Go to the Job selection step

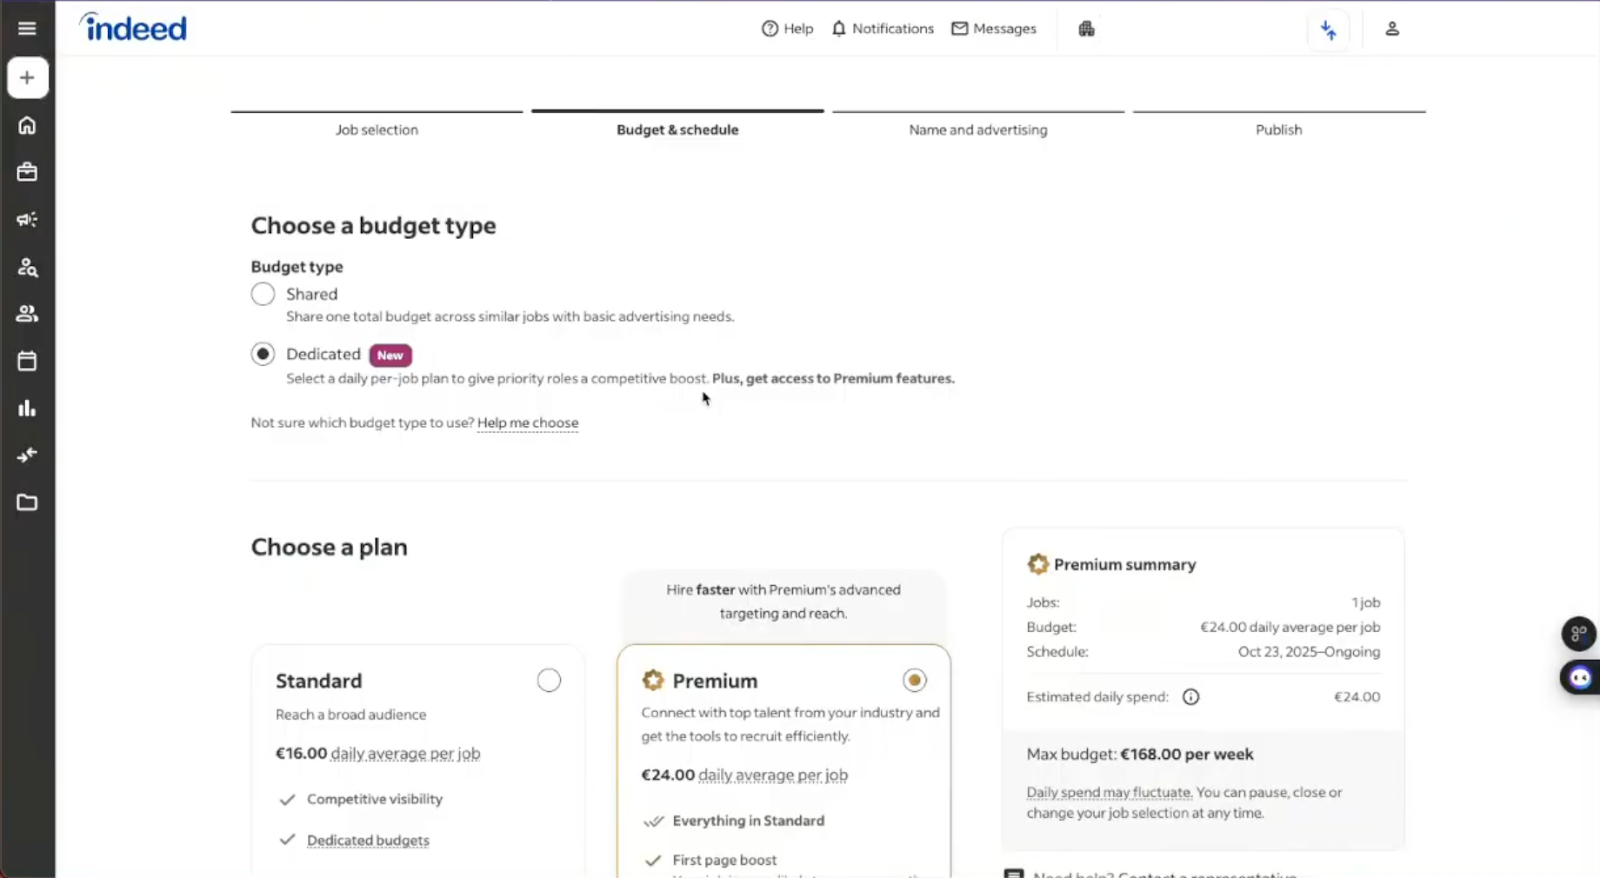(x=377, y=129)
